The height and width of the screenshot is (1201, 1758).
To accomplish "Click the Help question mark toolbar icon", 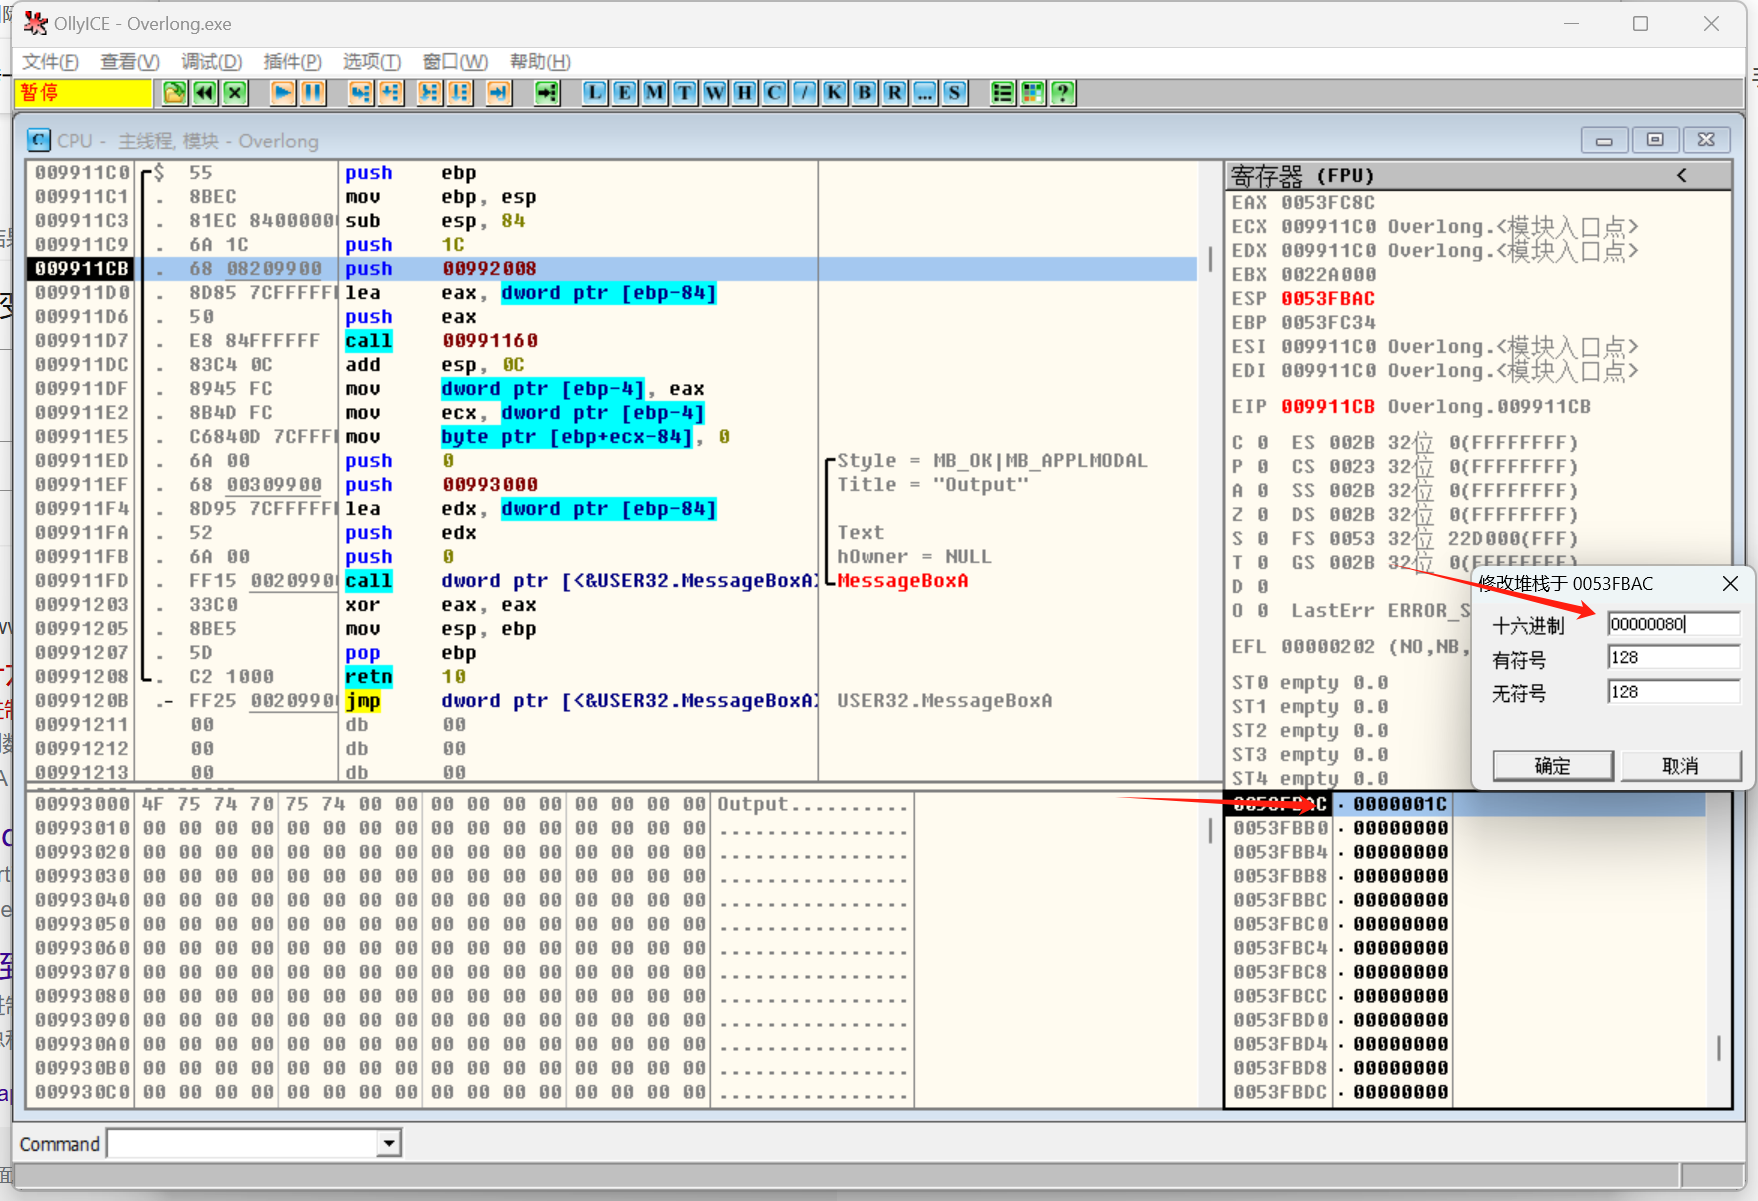I will (1063, 93).
